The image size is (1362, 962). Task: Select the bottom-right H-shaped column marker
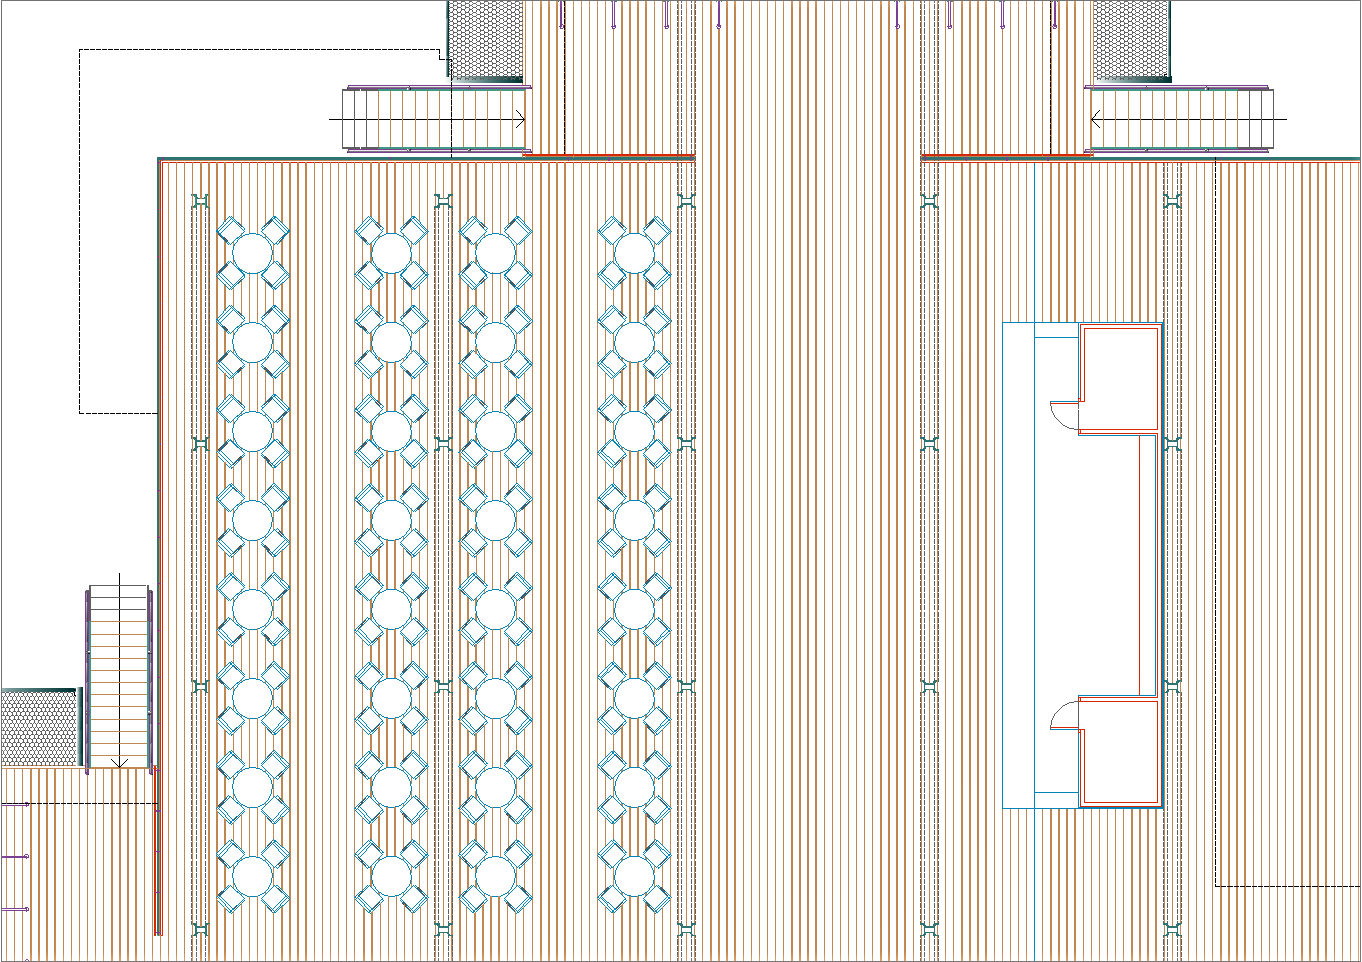point(1172,930)
